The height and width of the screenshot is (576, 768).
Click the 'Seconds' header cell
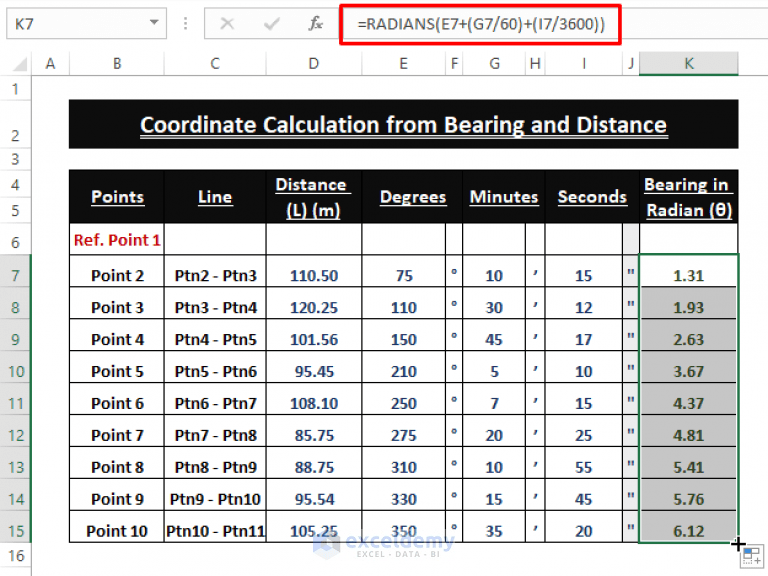592,197
